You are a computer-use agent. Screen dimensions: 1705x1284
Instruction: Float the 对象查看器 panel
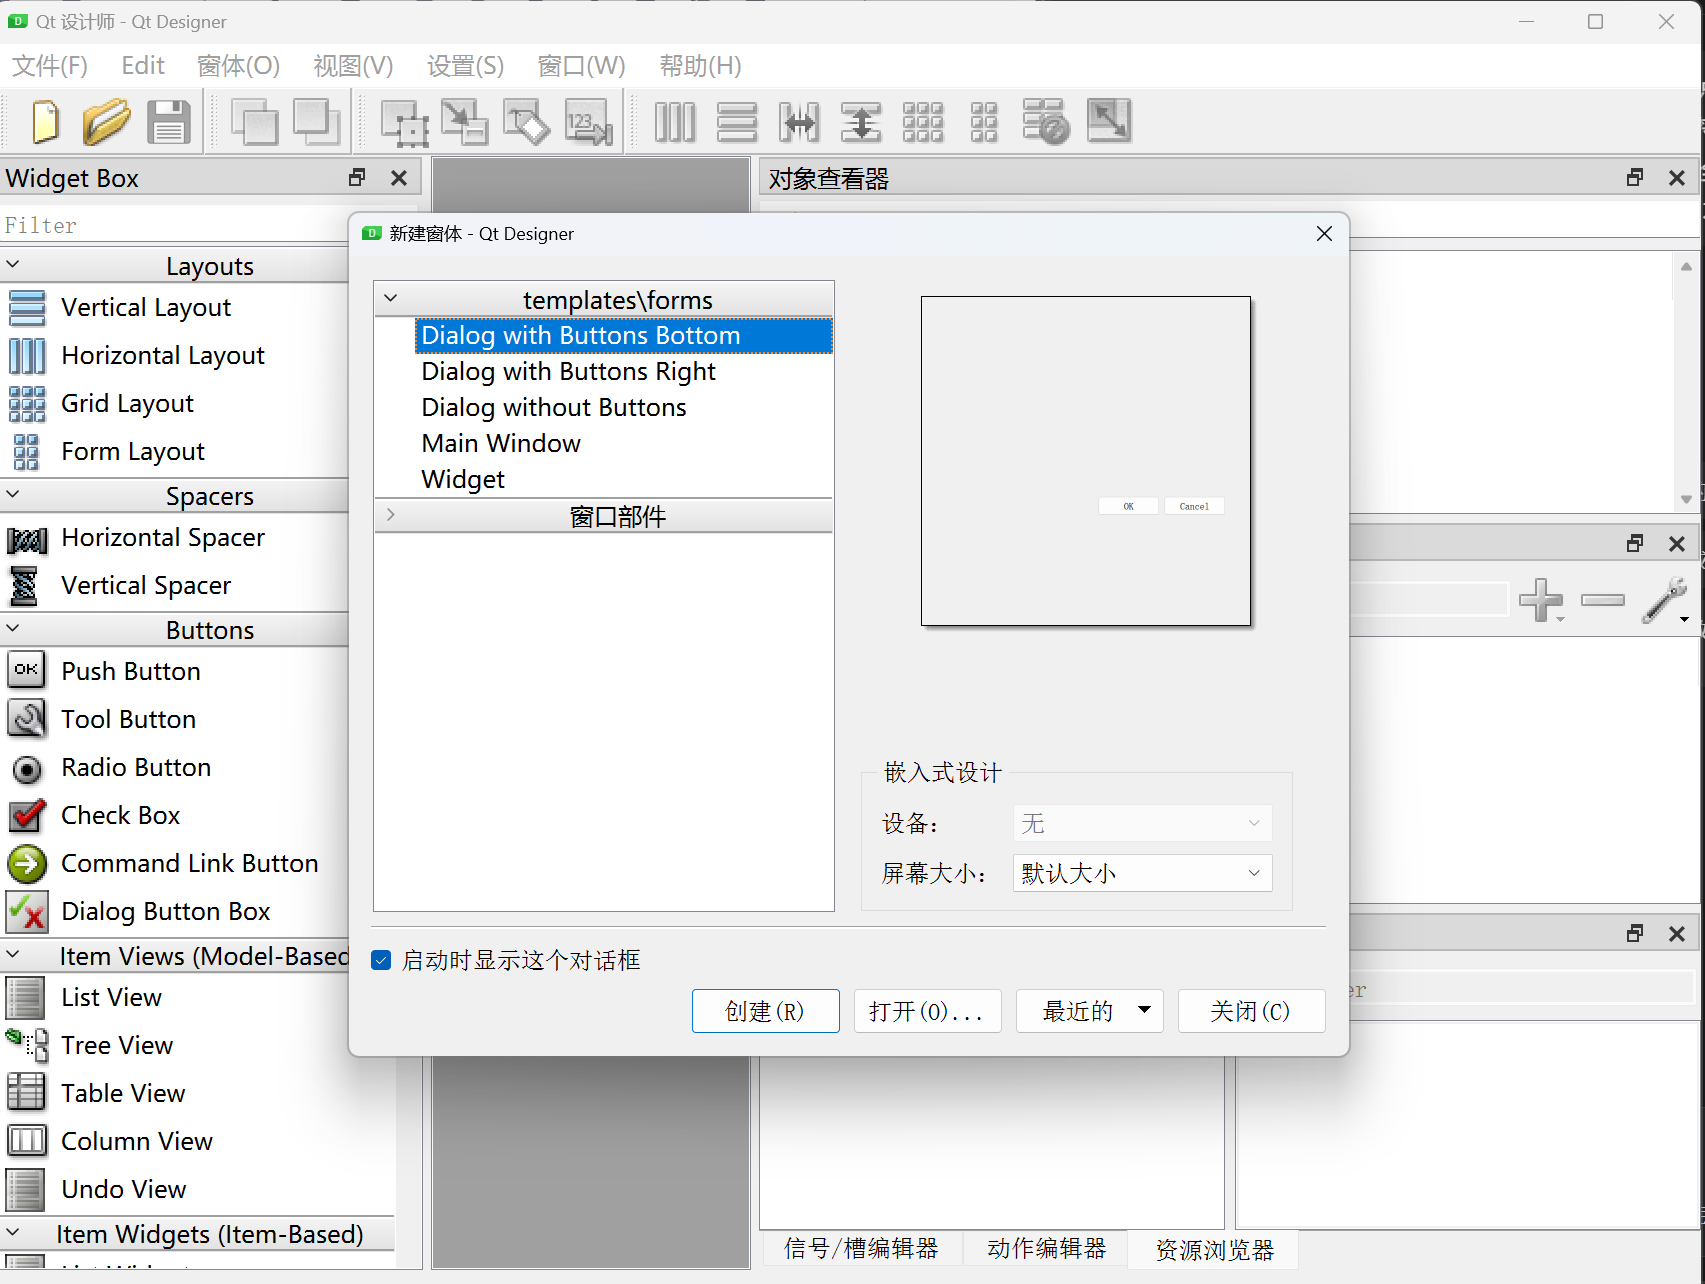(1635, 178)
